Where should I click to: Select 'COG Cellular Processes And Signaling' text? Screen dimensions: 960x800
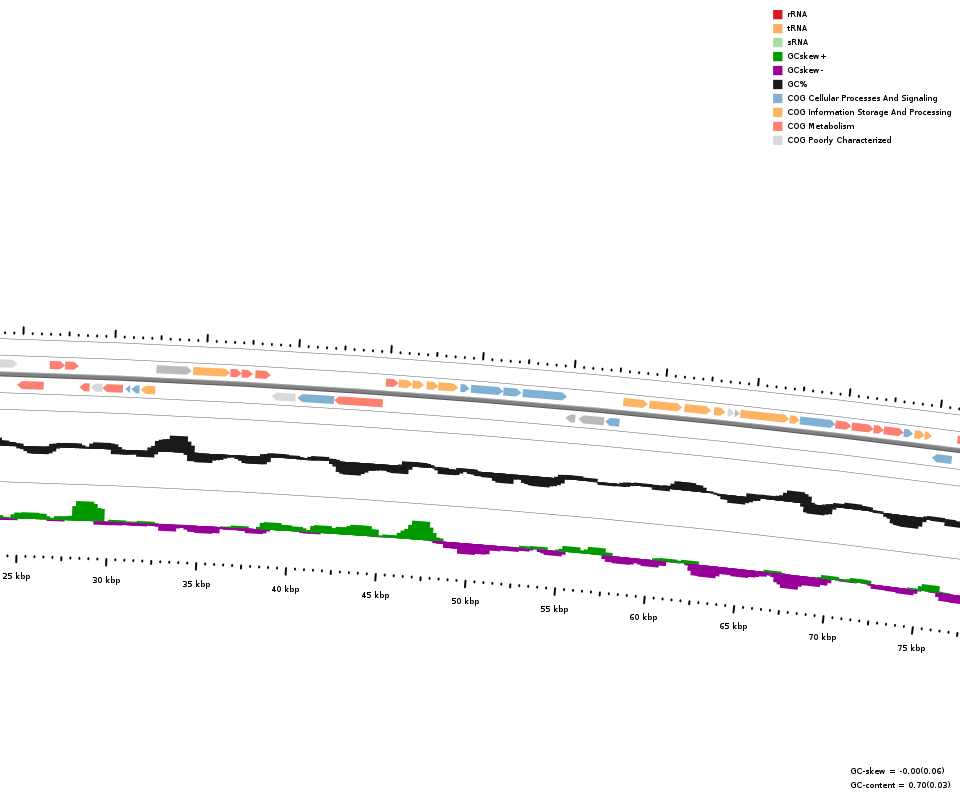click(x=862, y=98)
